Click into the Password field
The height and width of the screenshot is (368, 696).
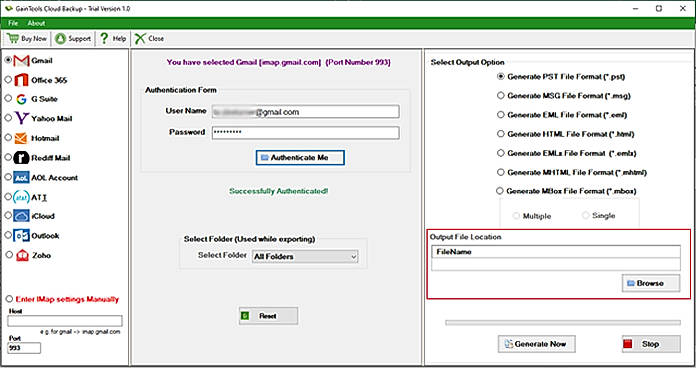[305, 132]
